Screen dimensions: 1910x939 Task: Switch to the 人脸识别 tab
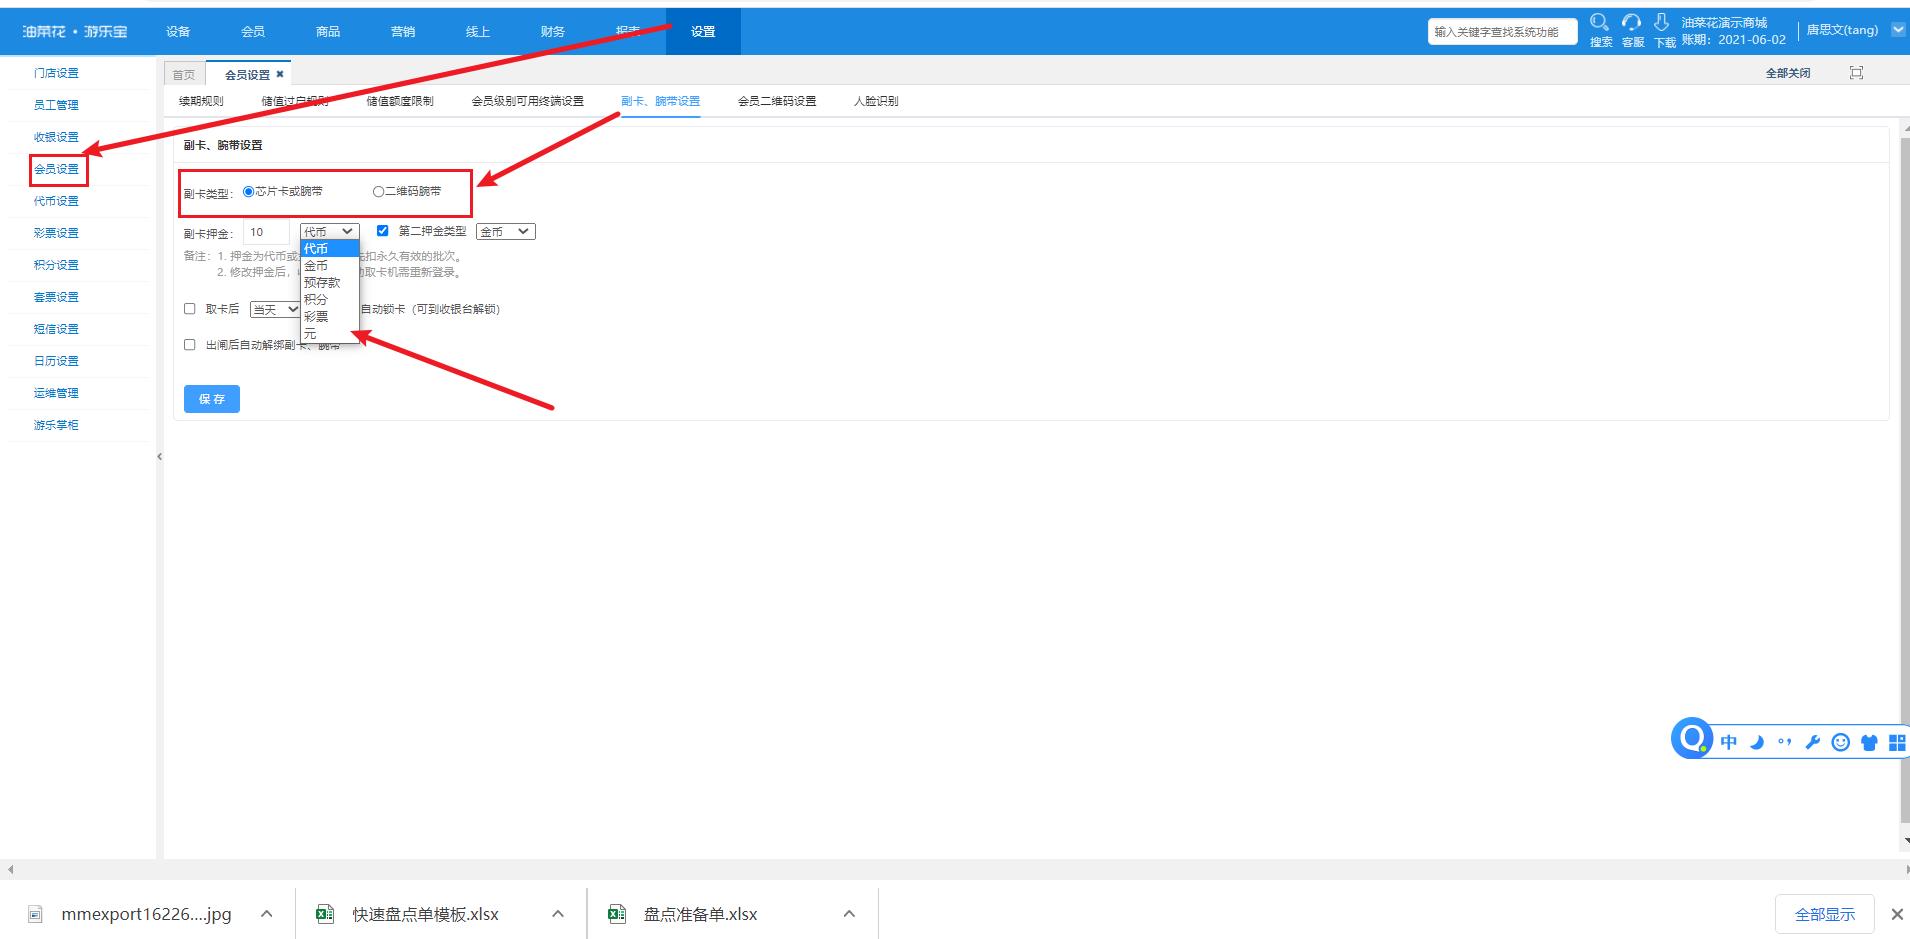tap(876, 101)
